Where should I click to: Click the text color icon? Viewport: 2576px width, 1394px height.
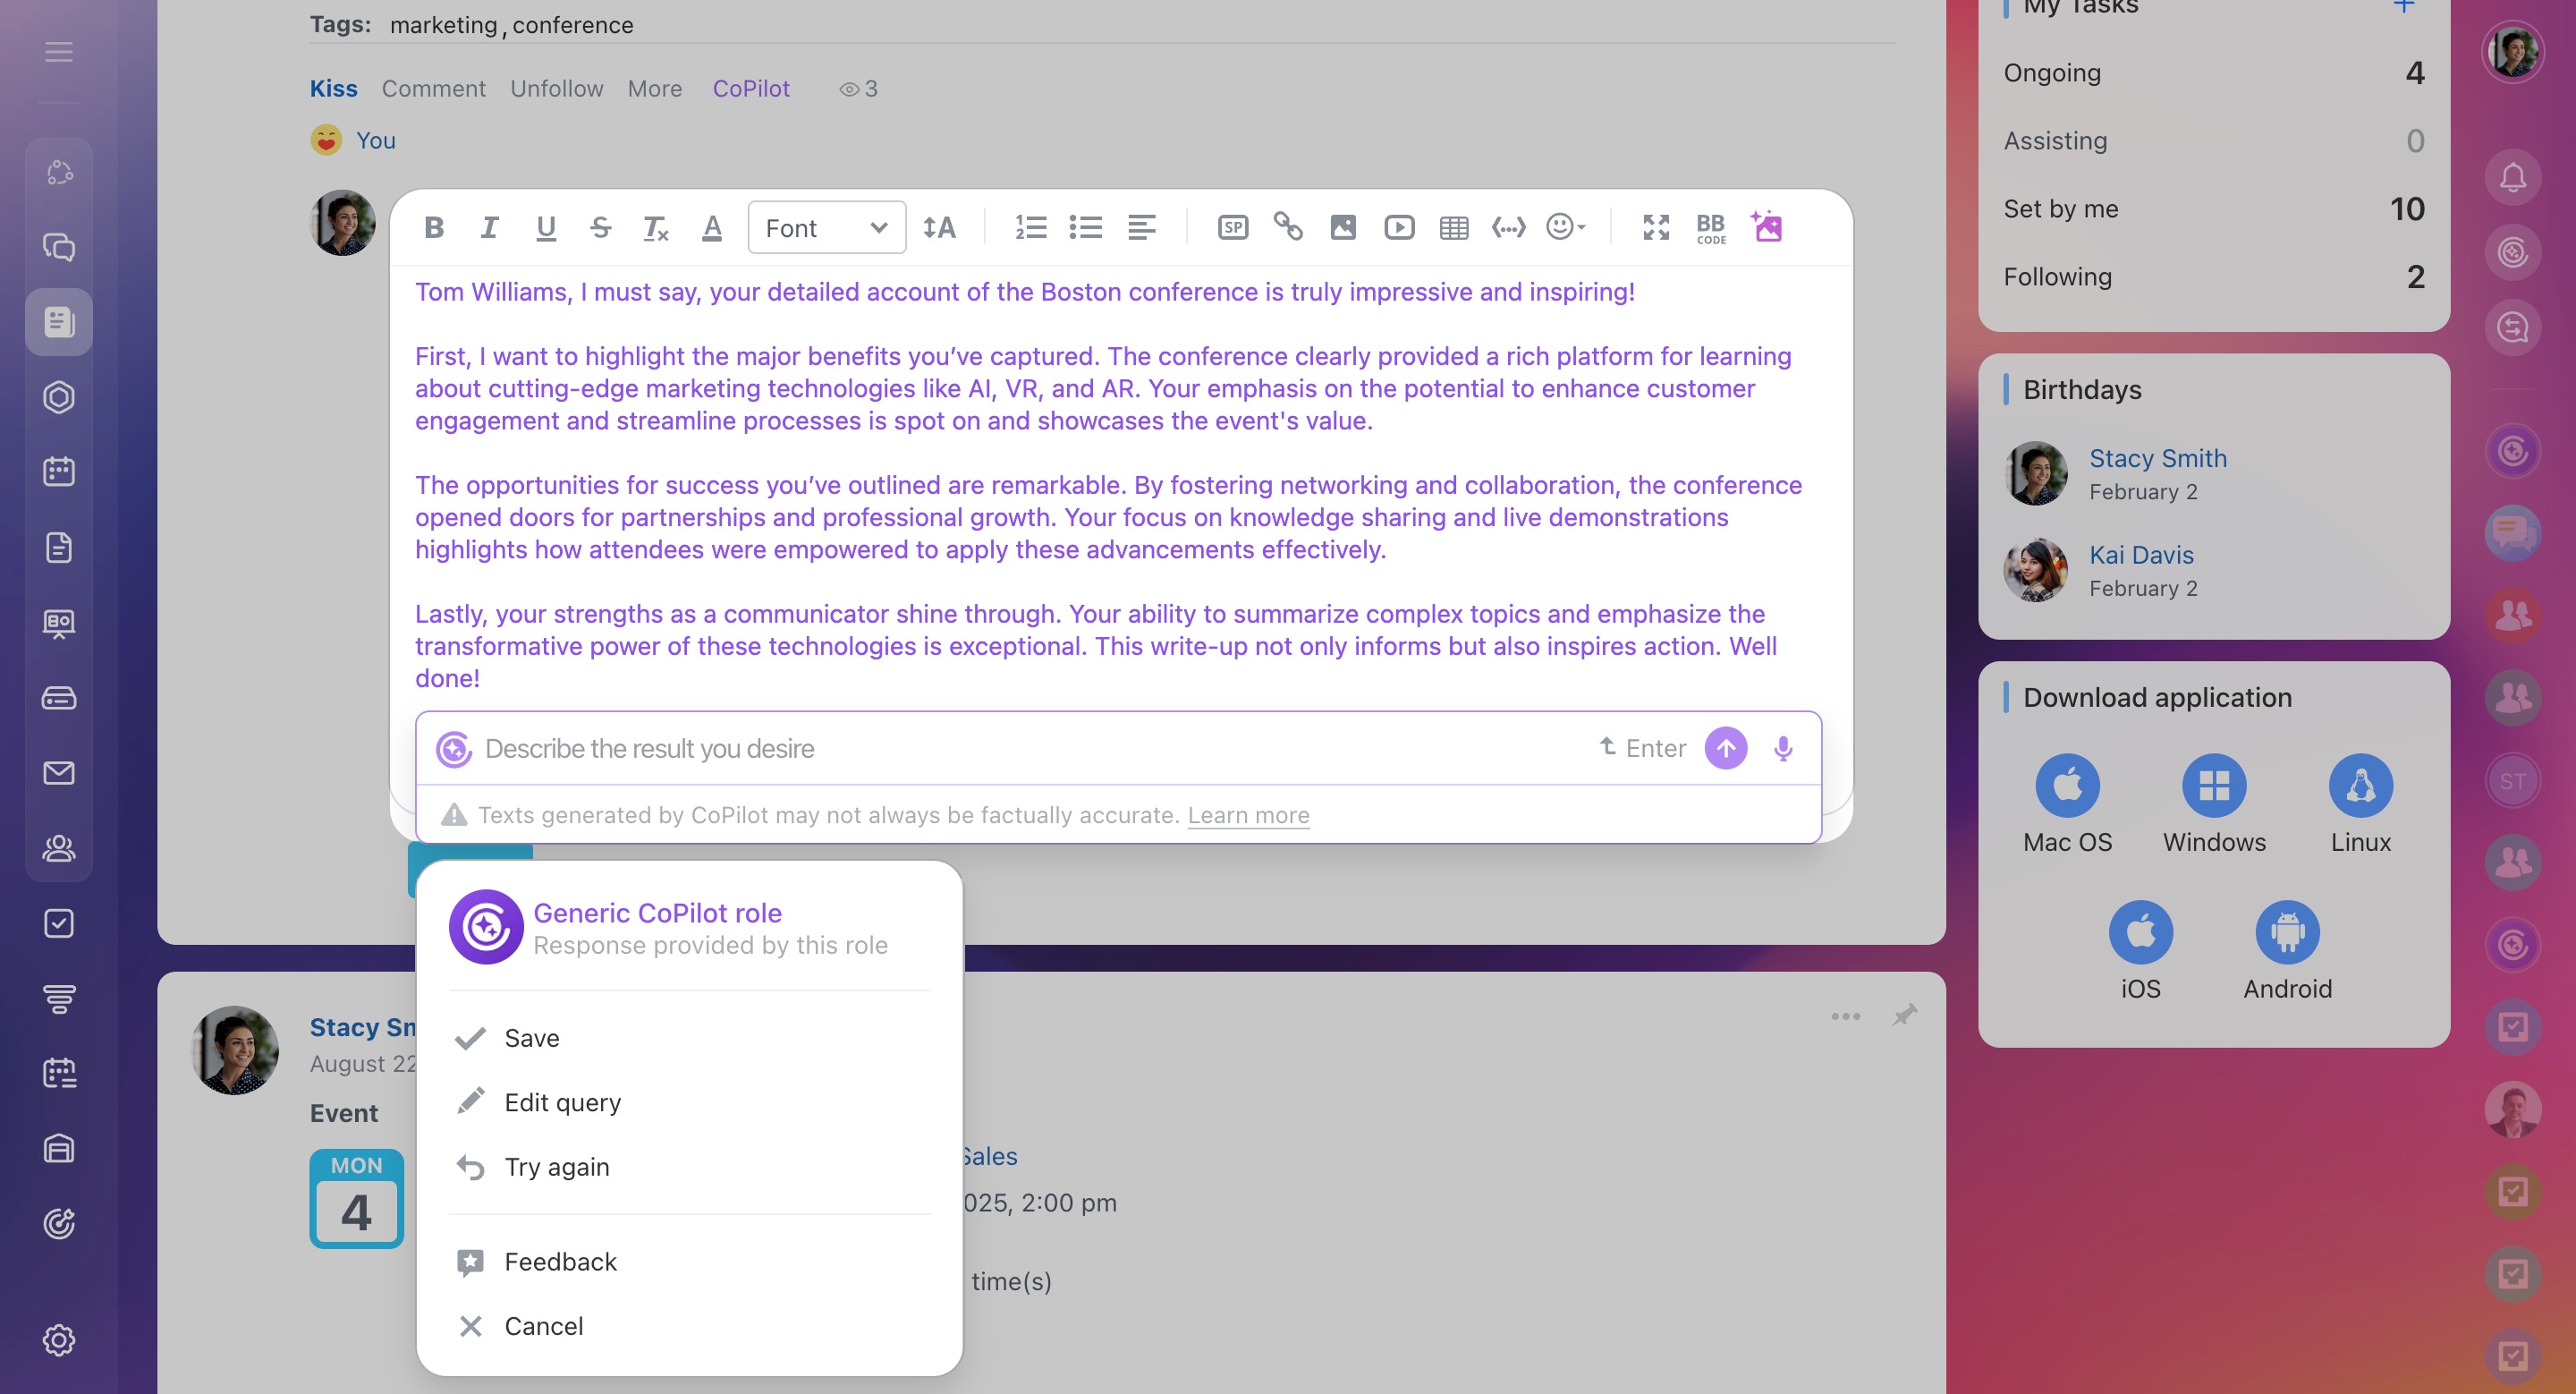(711, 228)
